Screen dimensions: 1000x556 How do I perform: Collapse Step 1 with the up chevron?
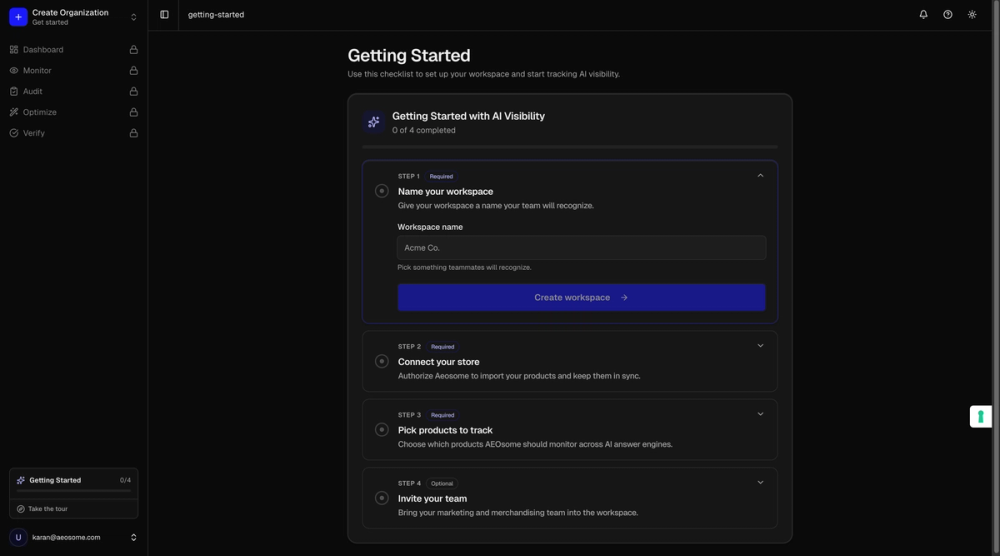point(760,175)
